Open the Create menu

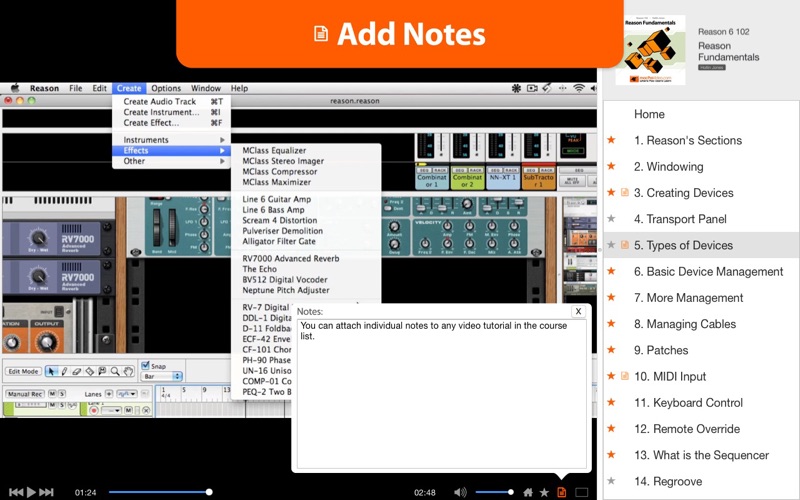(x=129, y=88)
